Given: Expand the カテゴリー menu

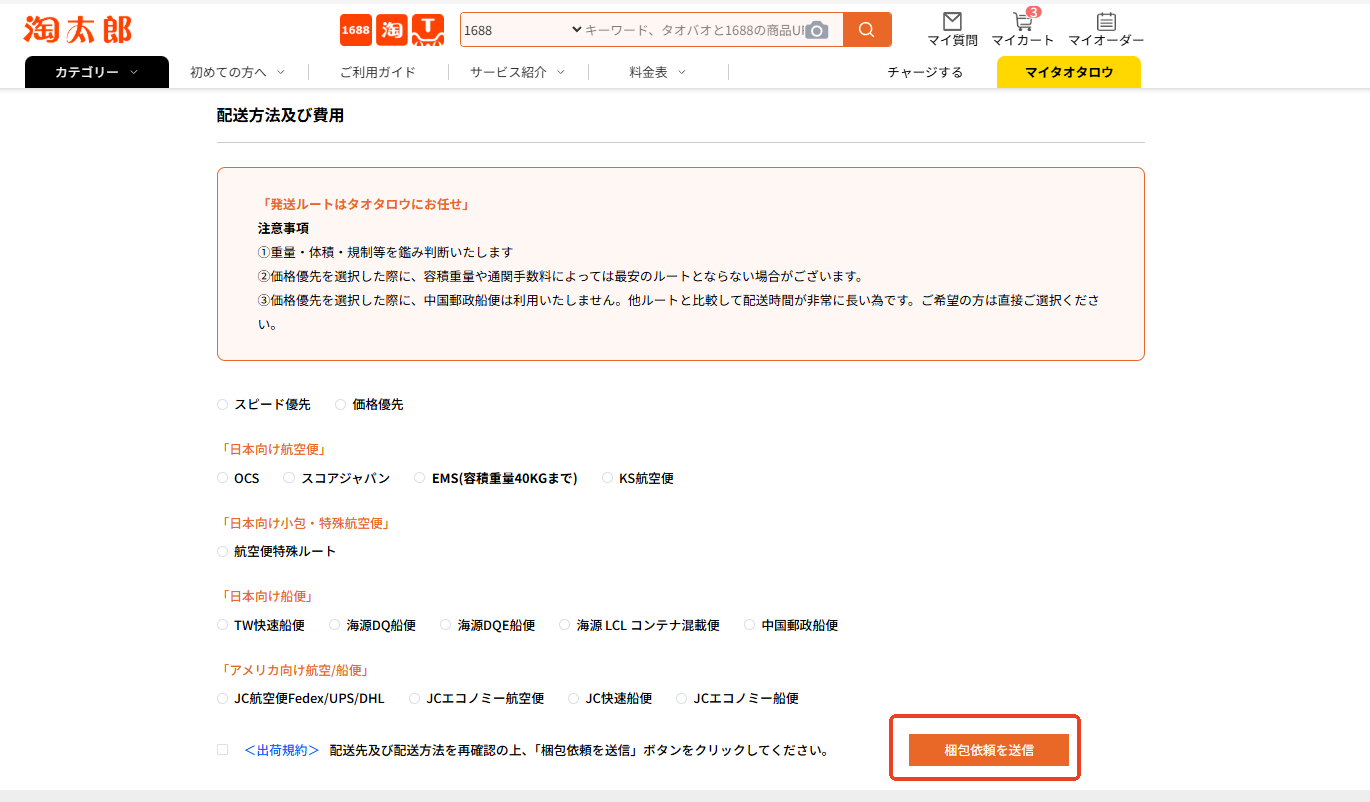Looking at the screenshot, I should click(x=97, y=72).
